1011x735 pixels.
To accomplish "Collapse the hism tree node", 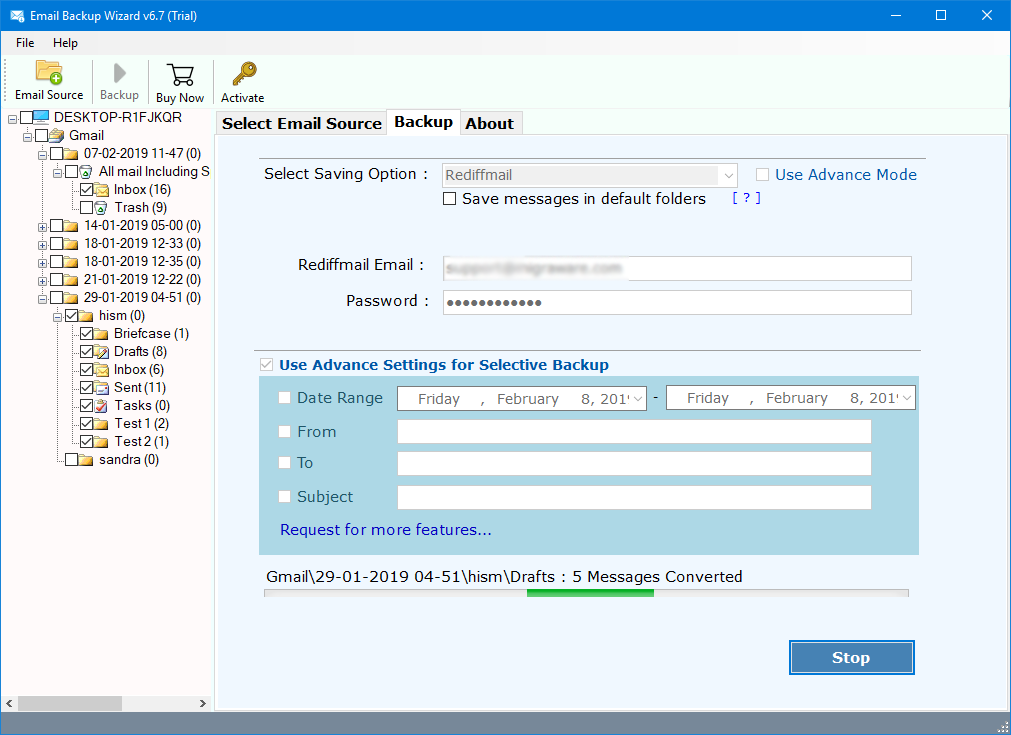I will click(57, 317).
